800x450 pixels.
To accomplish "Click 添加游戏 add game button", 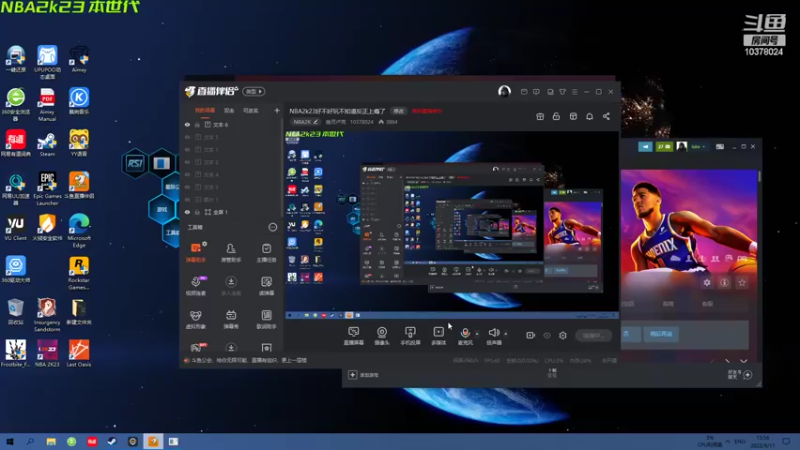I will click(364, 375).
